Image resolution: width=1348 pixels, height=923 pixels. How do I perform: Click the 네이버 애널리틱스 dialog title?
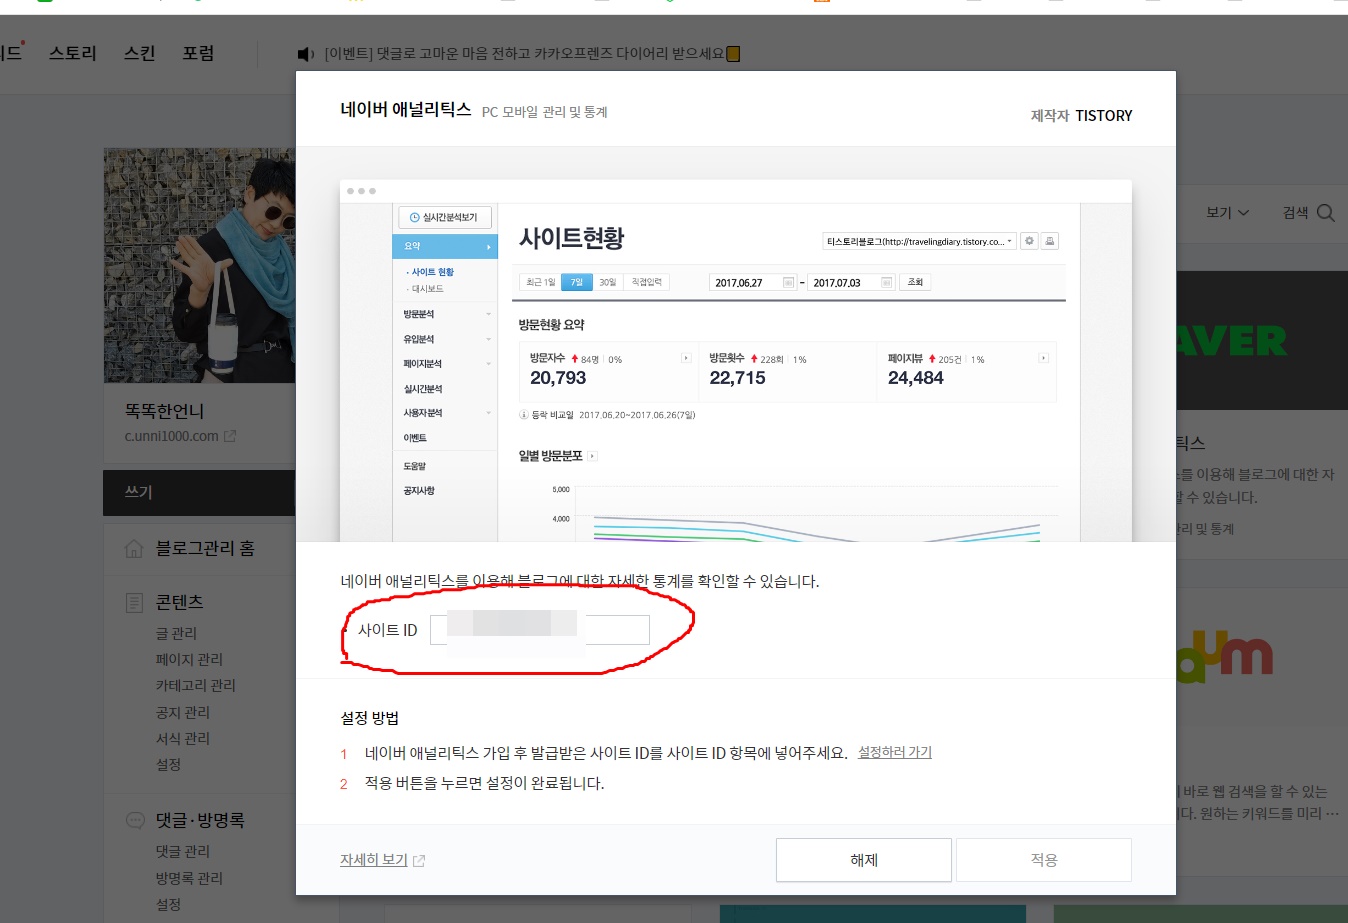tap(406, 109)
